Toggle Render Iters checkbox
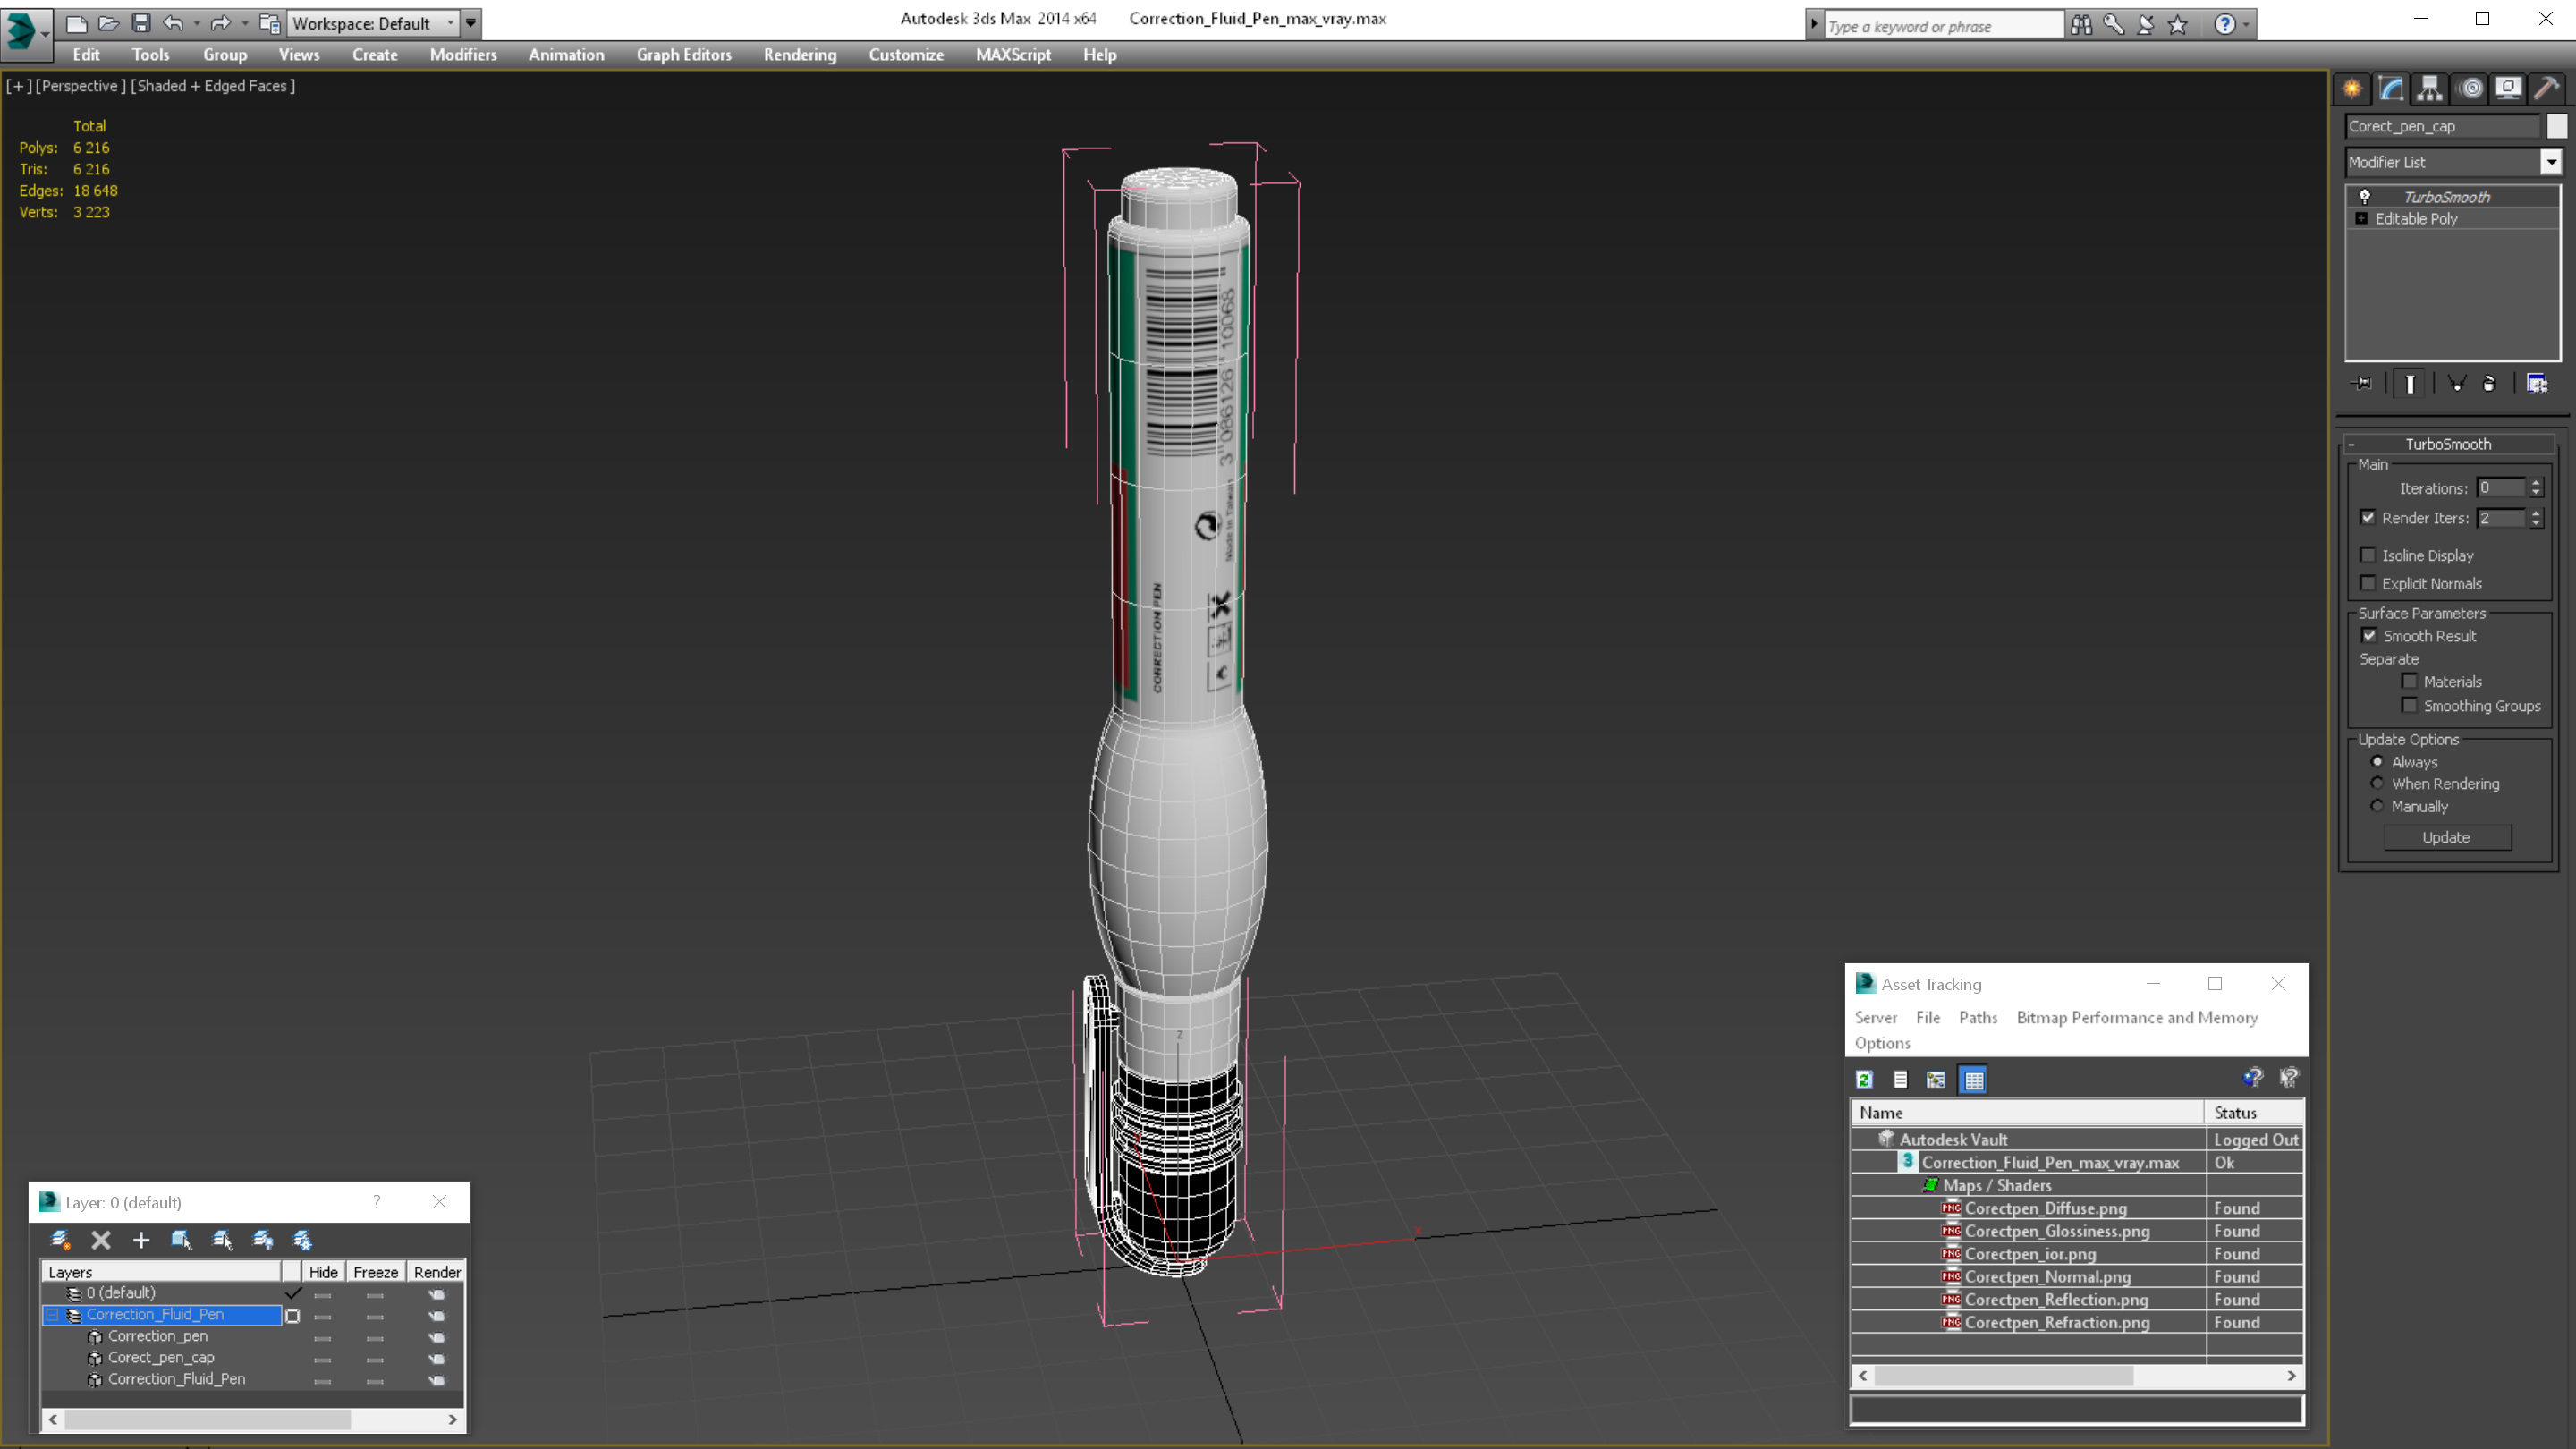The height and width of the screenshot is (1449, 2576). point(2368,518)
